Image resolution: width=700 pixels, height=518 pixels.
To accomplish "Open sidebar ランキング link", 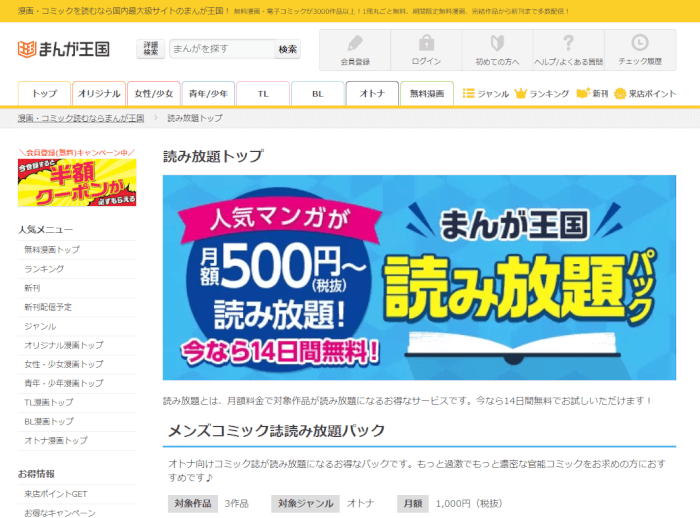I will coord(44,269).
